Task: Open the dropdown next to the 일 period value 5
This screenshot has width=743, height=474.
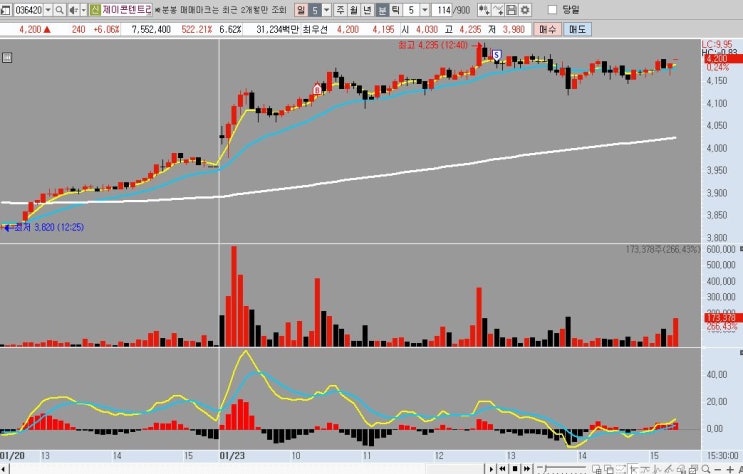Action: tap(326, 10)
